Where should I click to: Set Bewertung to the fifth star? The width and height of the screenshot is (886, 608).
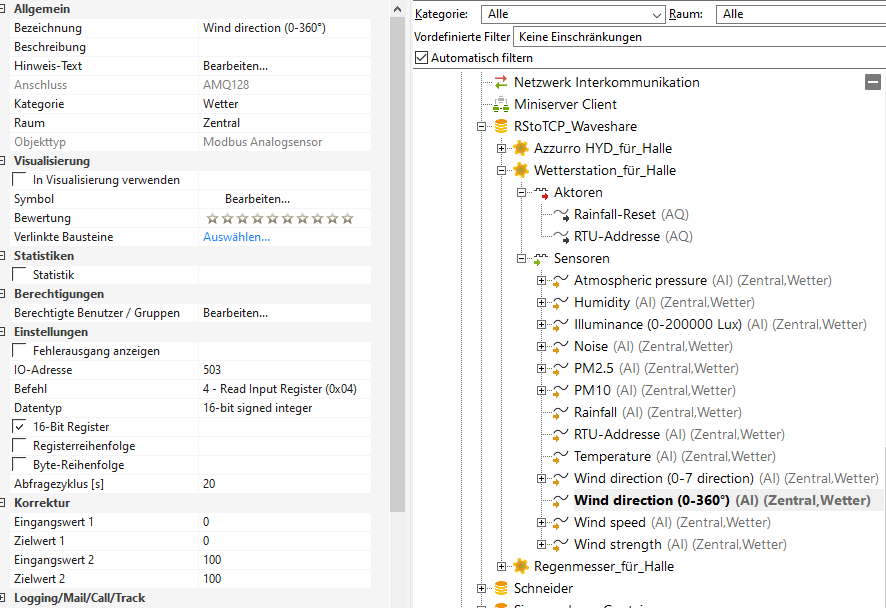point(273,218)
